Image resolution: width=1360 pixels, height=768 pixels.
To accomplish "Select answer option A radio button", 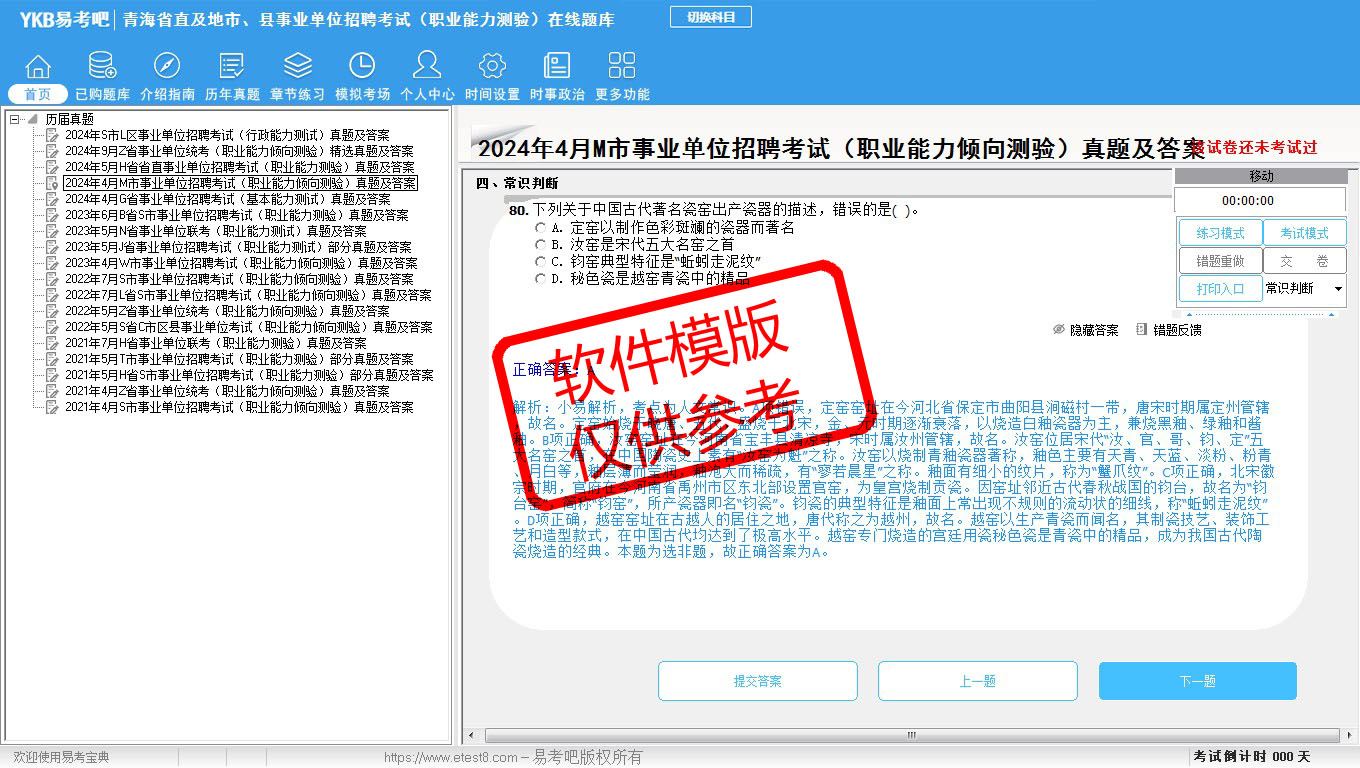I will (540, 228).
